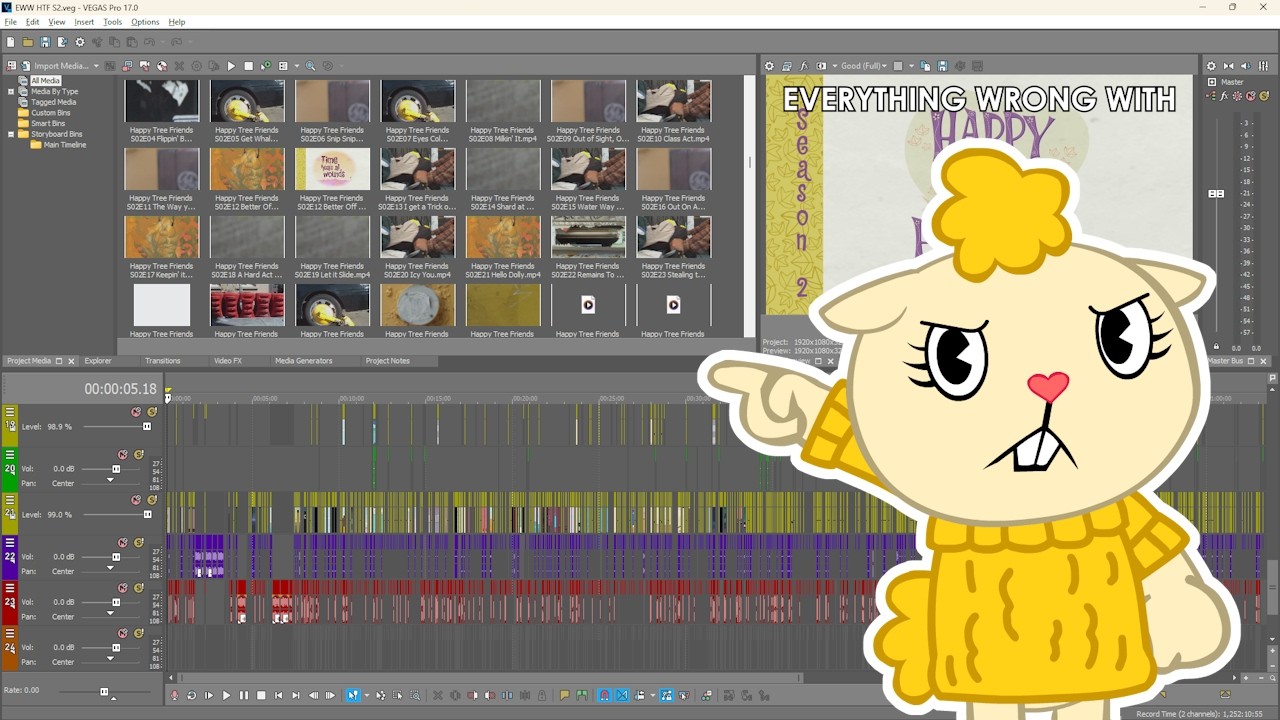
Task: Open the Import Media dropdown arrow
Action: 96,66
